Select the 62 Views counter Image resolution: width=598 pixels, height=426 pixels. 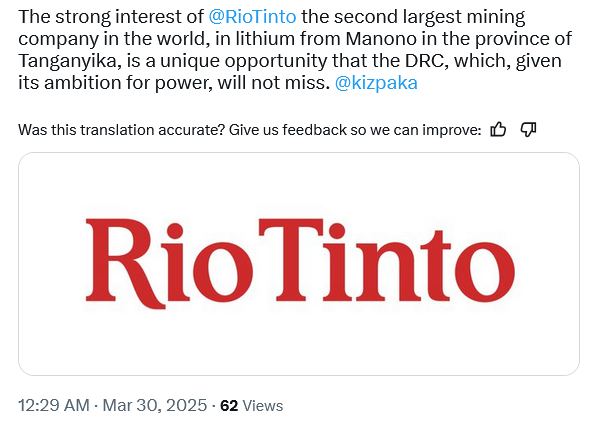tap(252, 405)
